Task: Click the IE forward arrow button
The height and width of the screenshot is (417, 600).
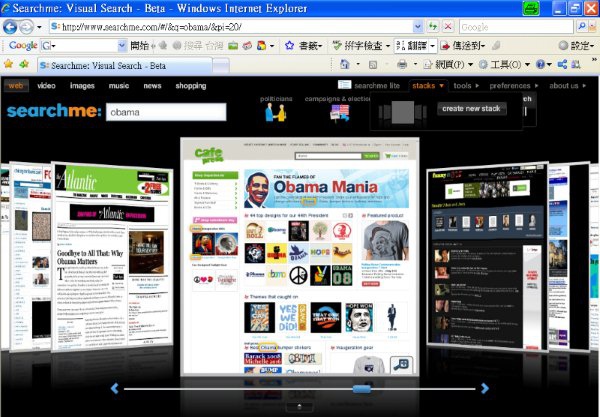Action: click(26, 27)
